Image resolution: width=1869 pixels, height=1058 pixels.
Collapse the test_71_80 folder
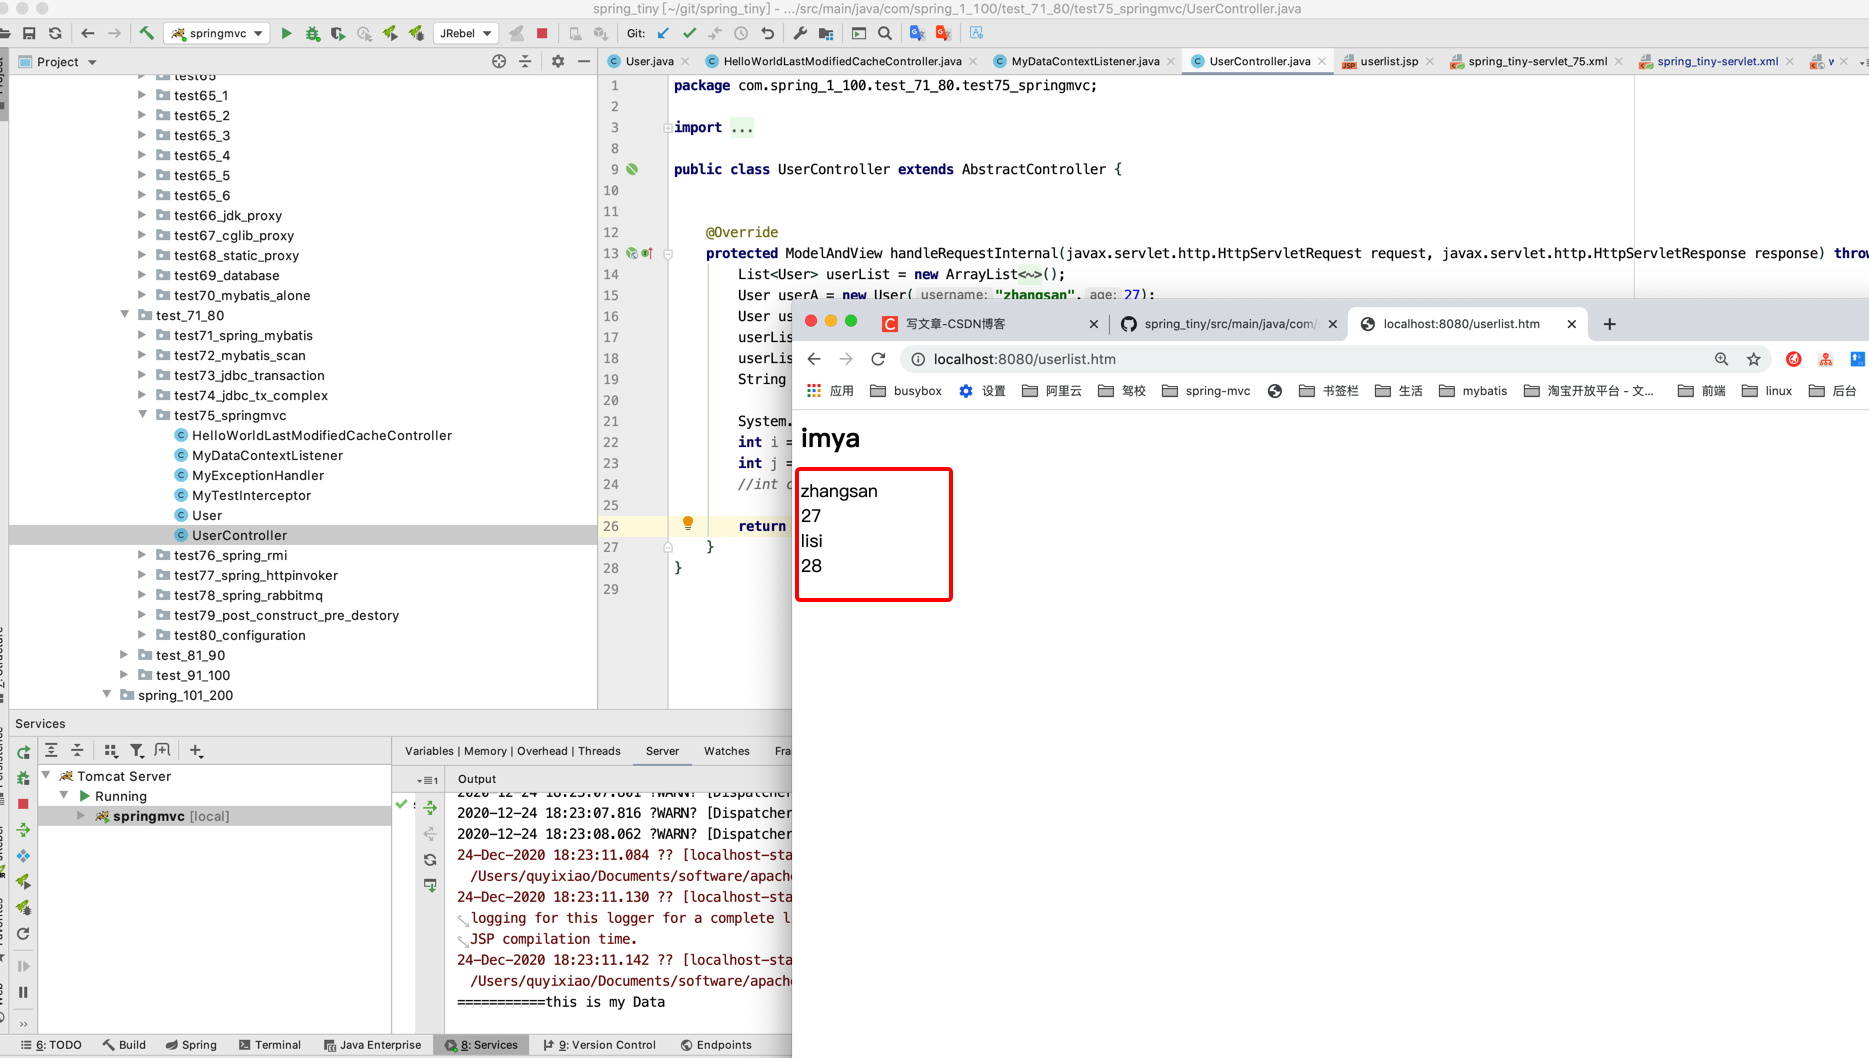click(125, 315)
